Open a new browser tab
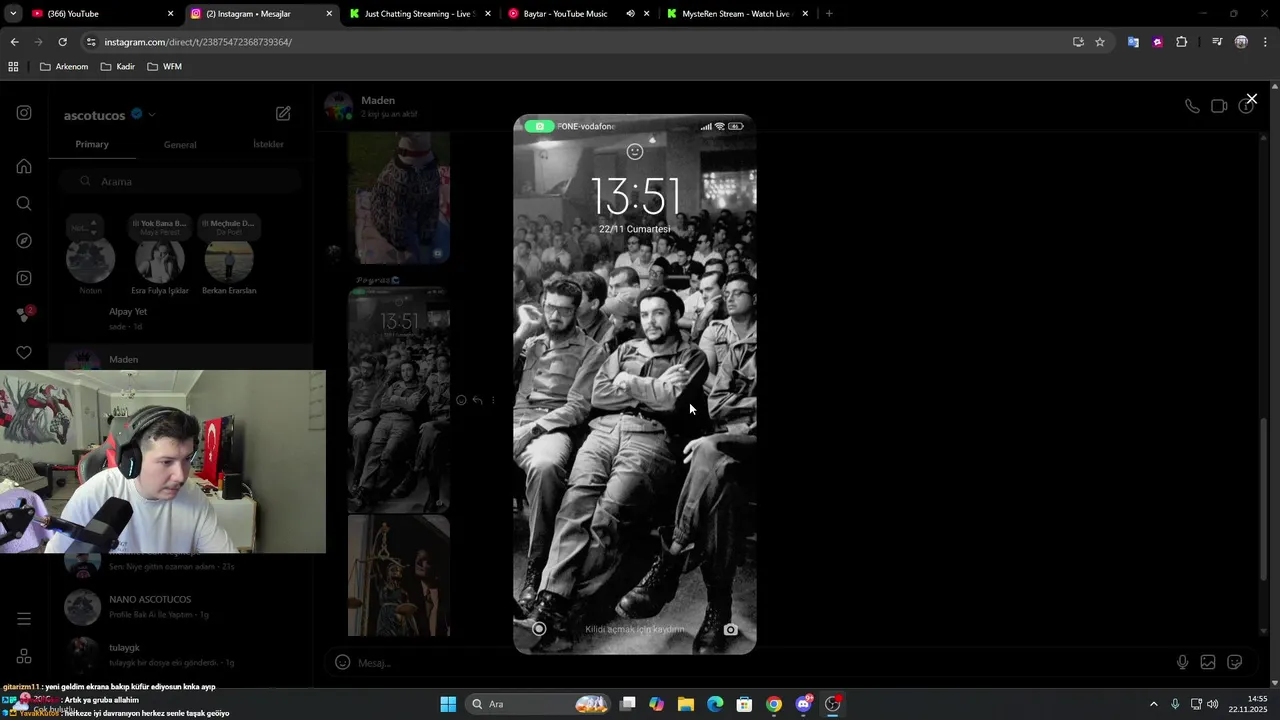The image size is (1280, 720). pyautogui.click(x=829, y=14)
